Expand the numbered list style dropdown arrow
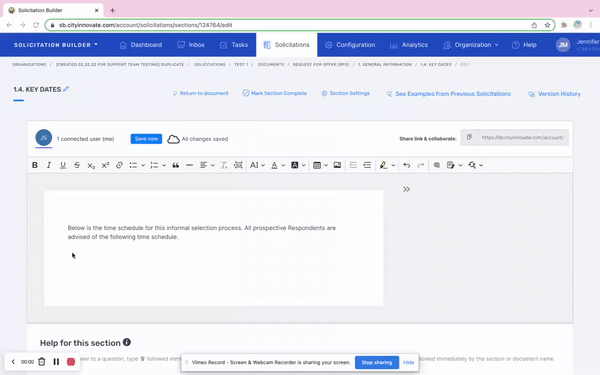 click(x=164, y=165)
